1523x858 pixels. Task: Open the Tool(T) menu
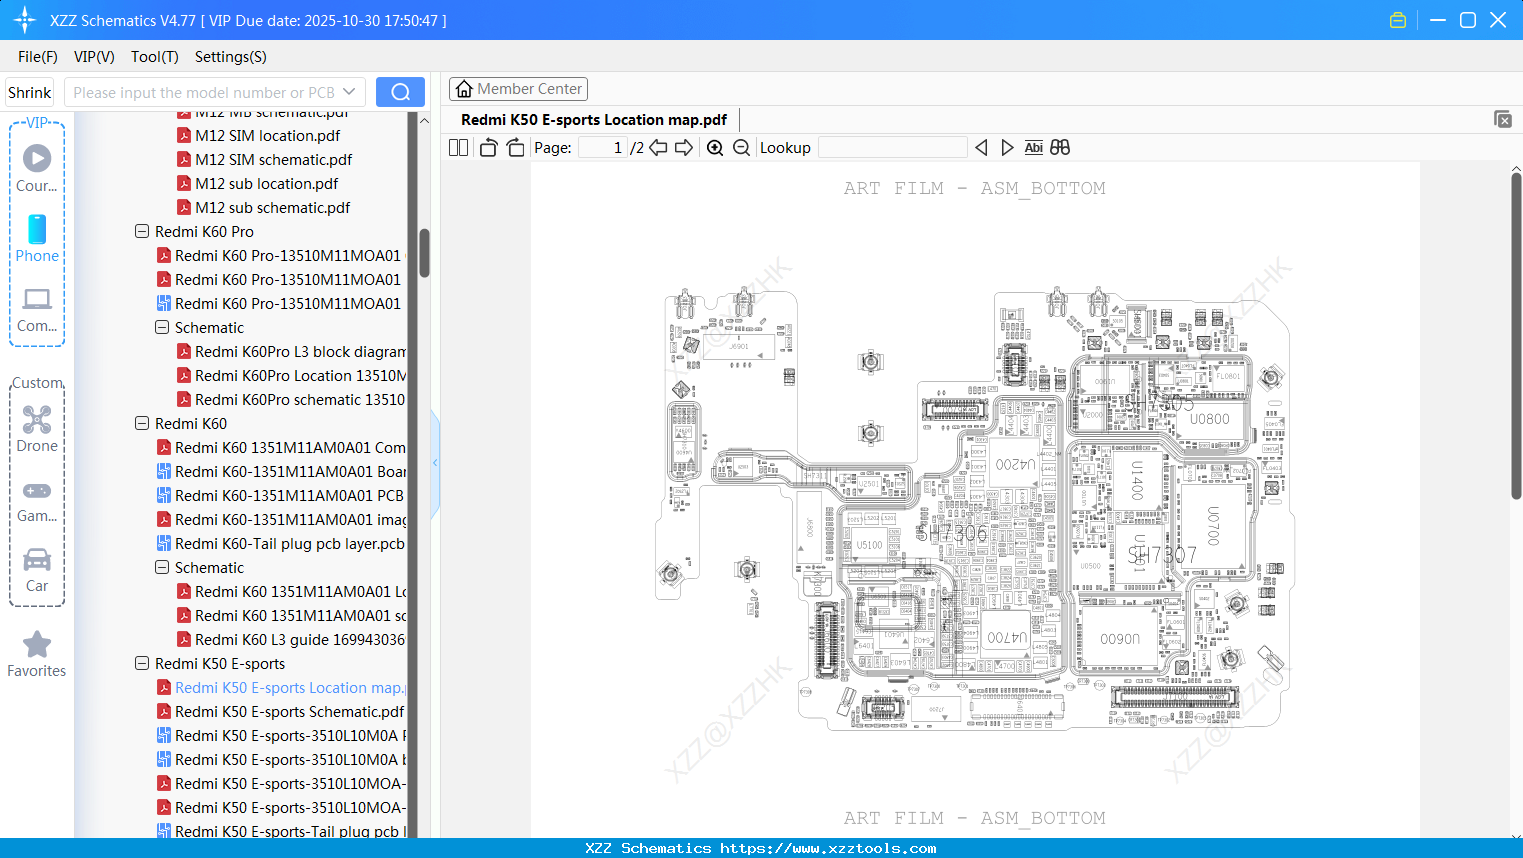click(155, 57)
